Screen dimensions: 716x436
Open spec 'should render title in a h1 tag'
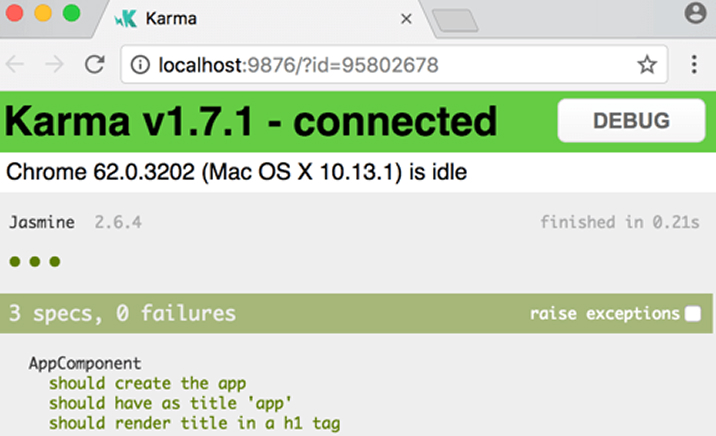pos(194,423)
